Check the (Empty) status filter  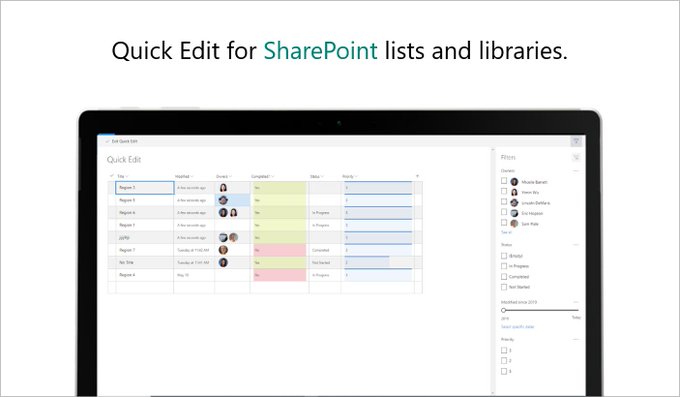tap(504, 256)
